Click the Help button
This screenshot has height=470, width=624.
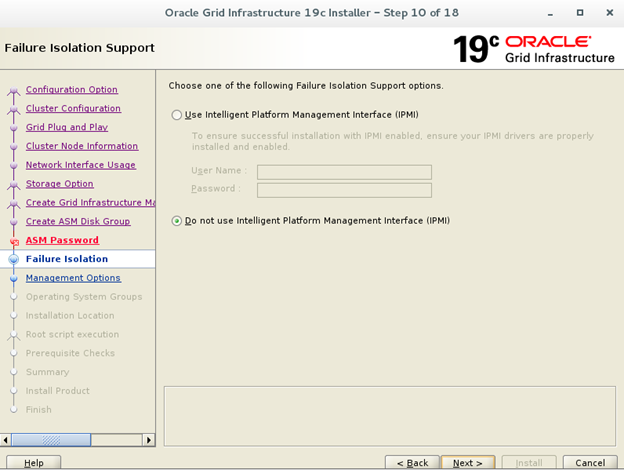click(34, 463)
